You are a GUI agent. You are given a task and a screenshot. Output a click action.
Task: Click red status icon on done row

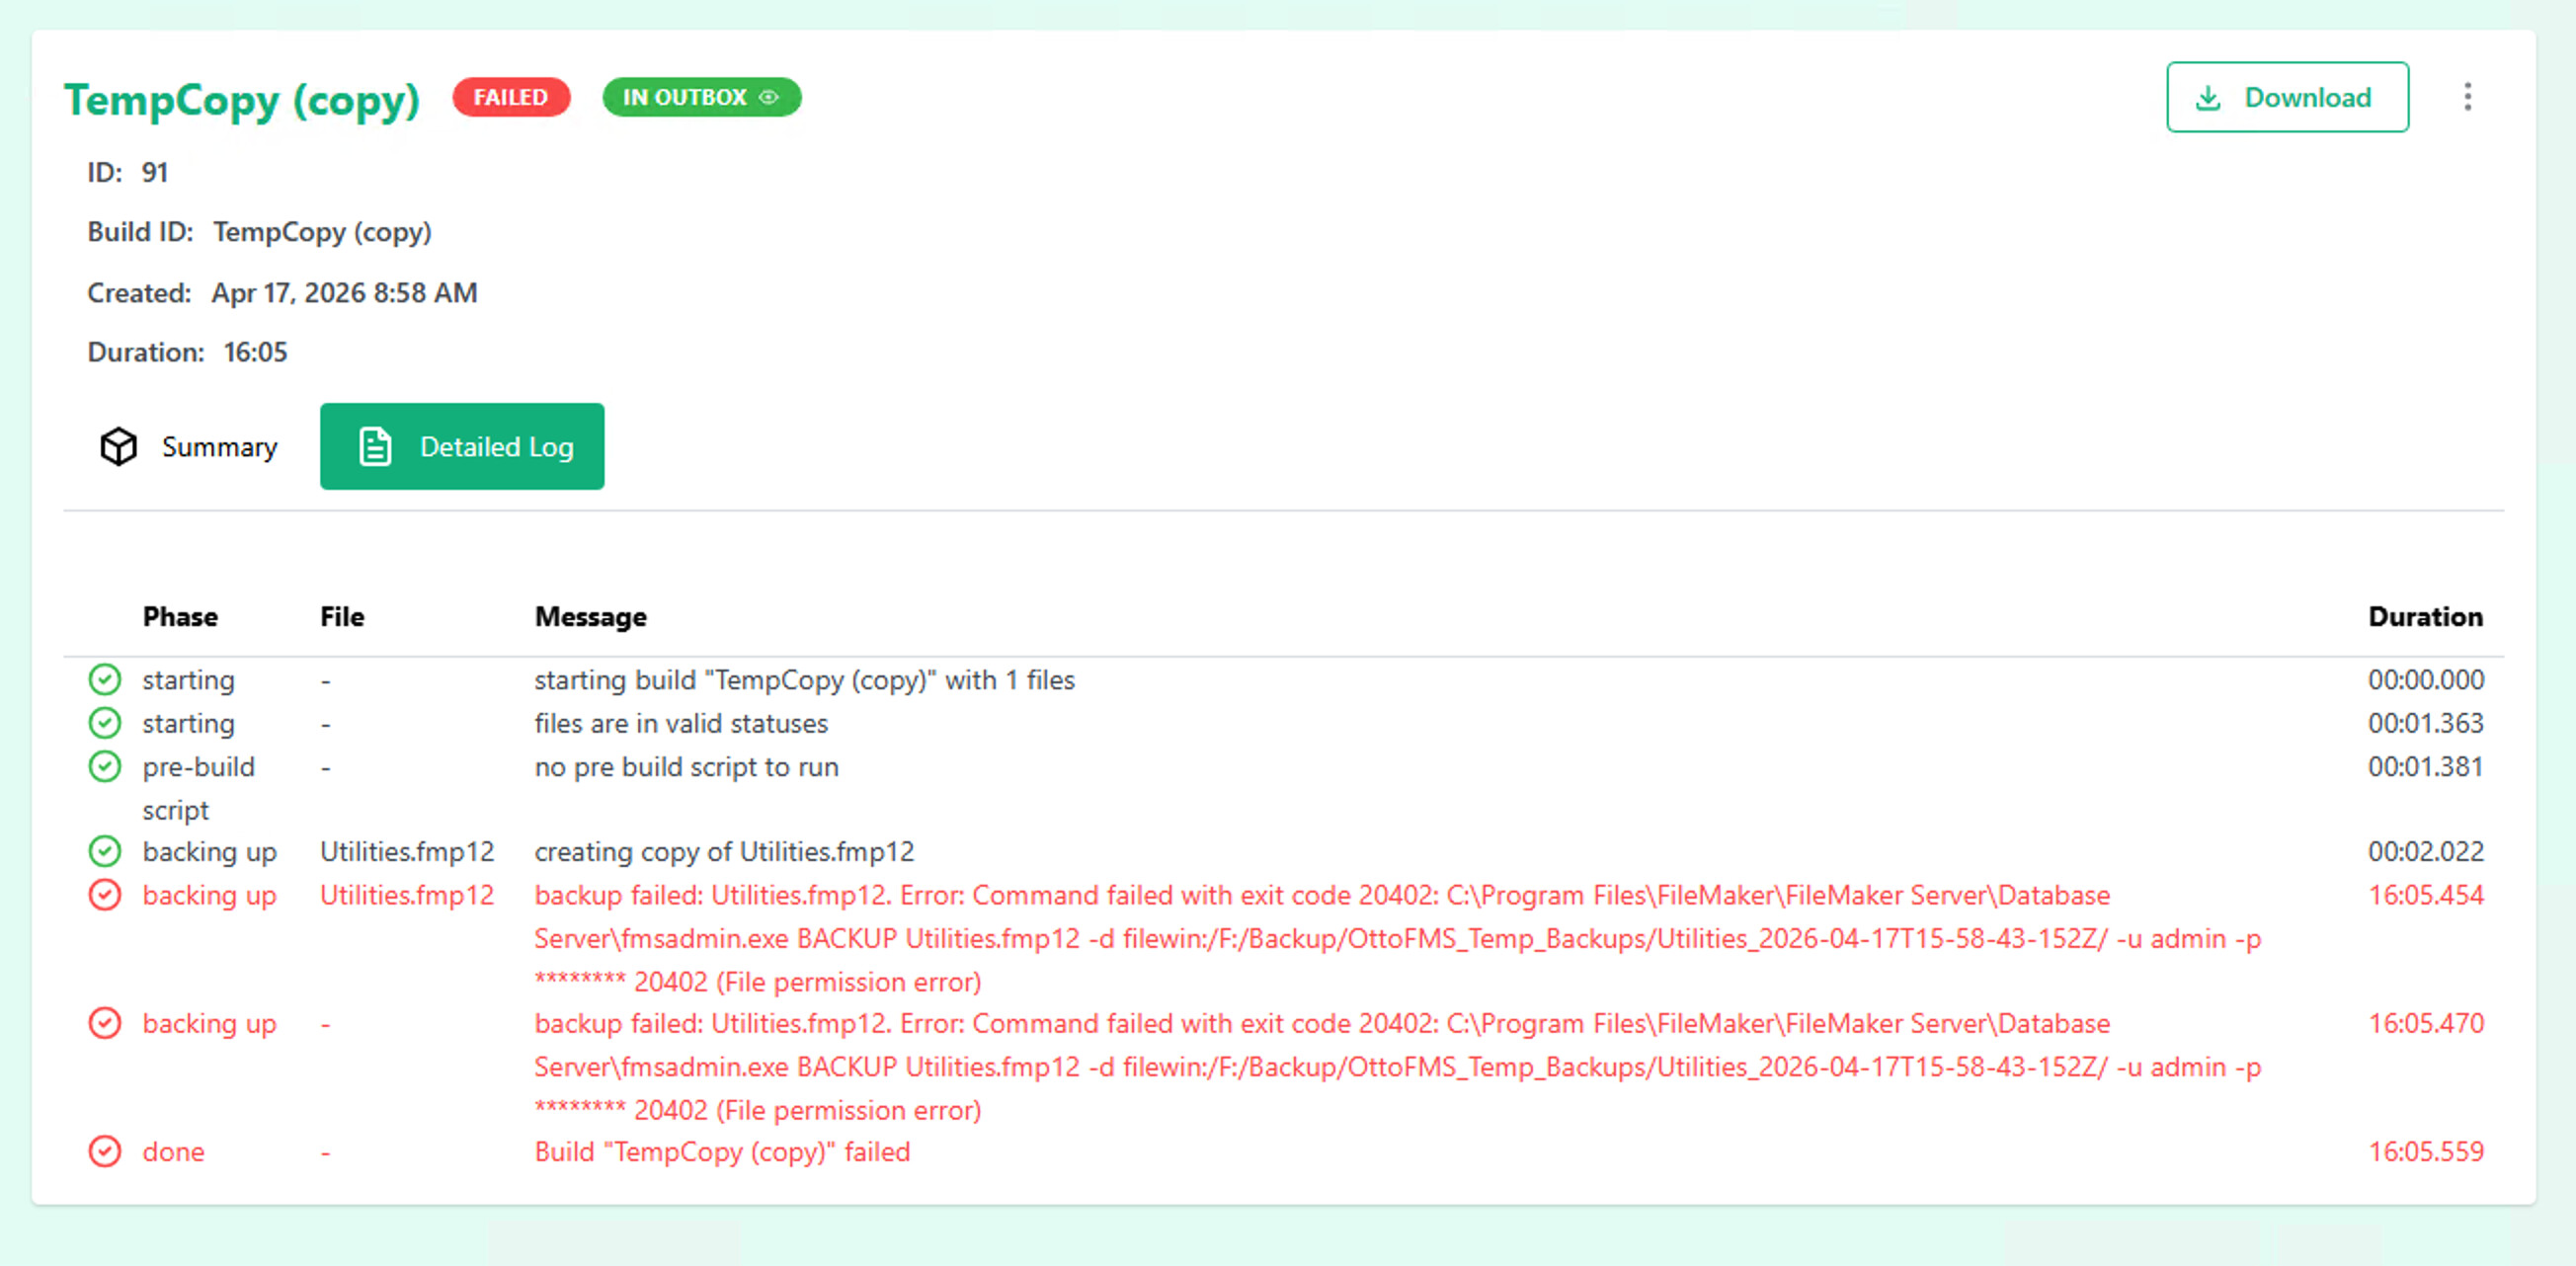tap(105, 1152)
